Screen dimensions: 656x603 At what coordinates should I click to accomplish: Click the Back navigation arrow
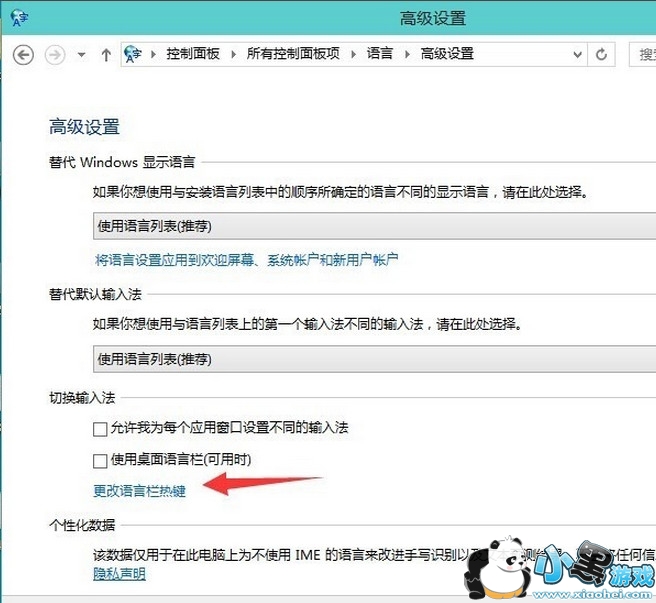(x=23, y=55)
